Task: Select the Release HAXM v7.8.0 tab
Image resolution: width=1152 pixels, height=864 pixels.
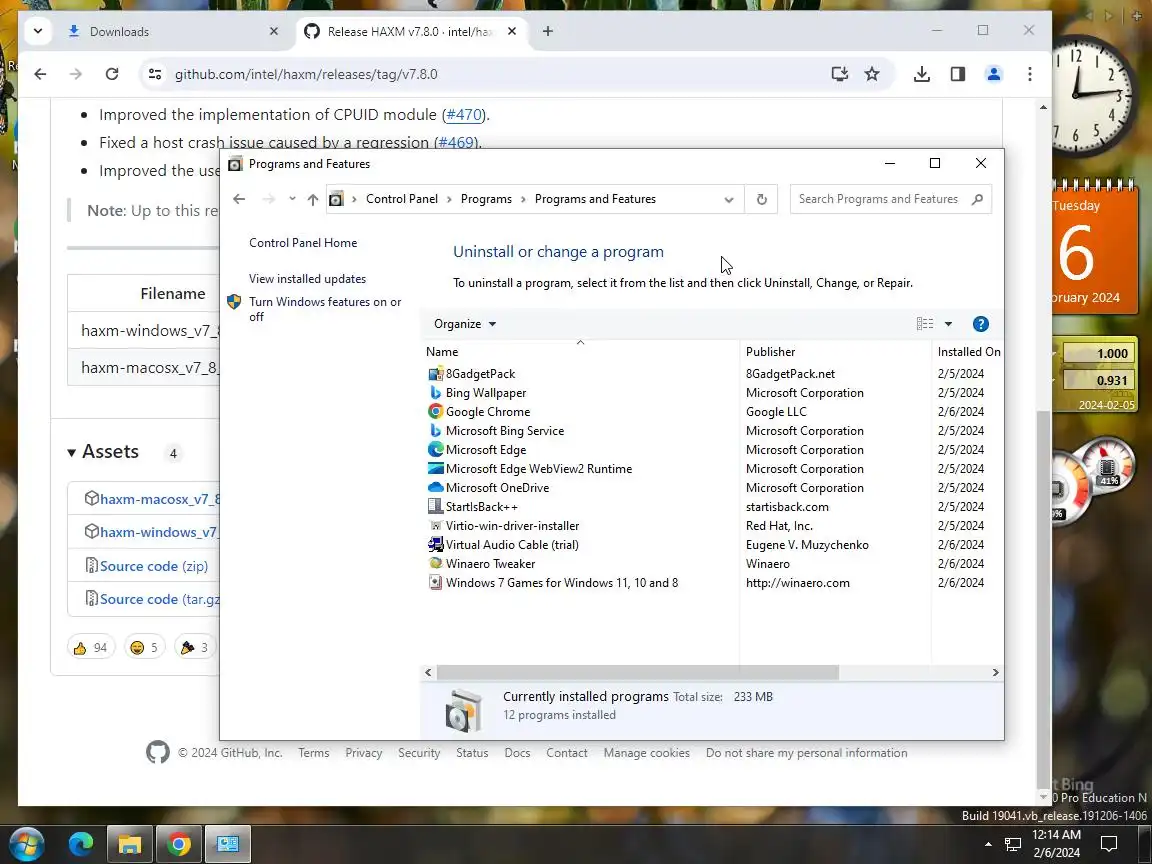Action: [413, 32]
